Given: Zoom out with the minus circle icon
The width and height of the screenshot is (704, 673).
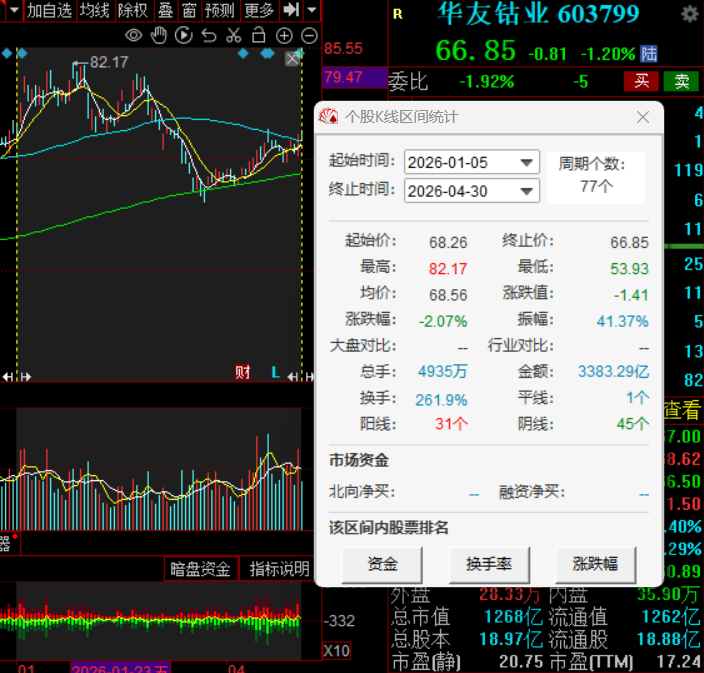Looking at the screenshot, I should pyautogui.click(x=309, y=35).
